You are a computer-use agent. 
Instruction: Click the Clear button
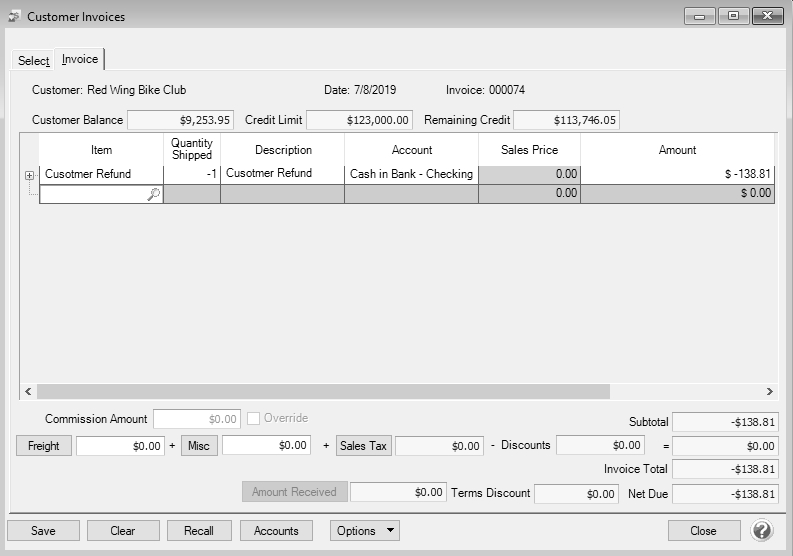click(123, 531)
